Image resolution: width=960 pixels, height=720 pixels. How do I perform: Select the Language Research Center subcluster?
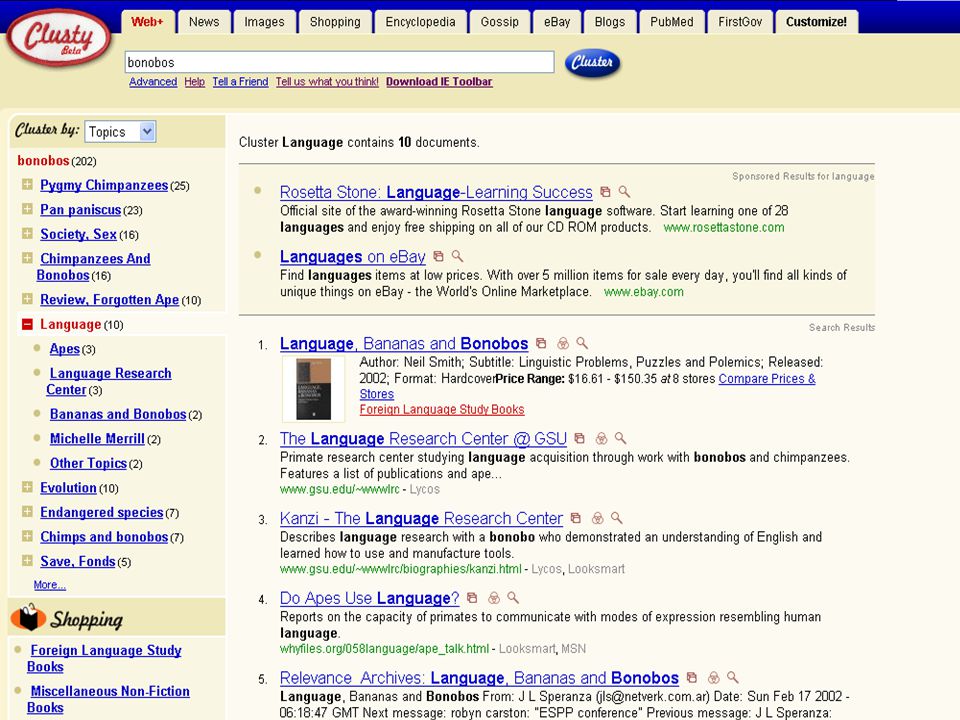point(109,381)
